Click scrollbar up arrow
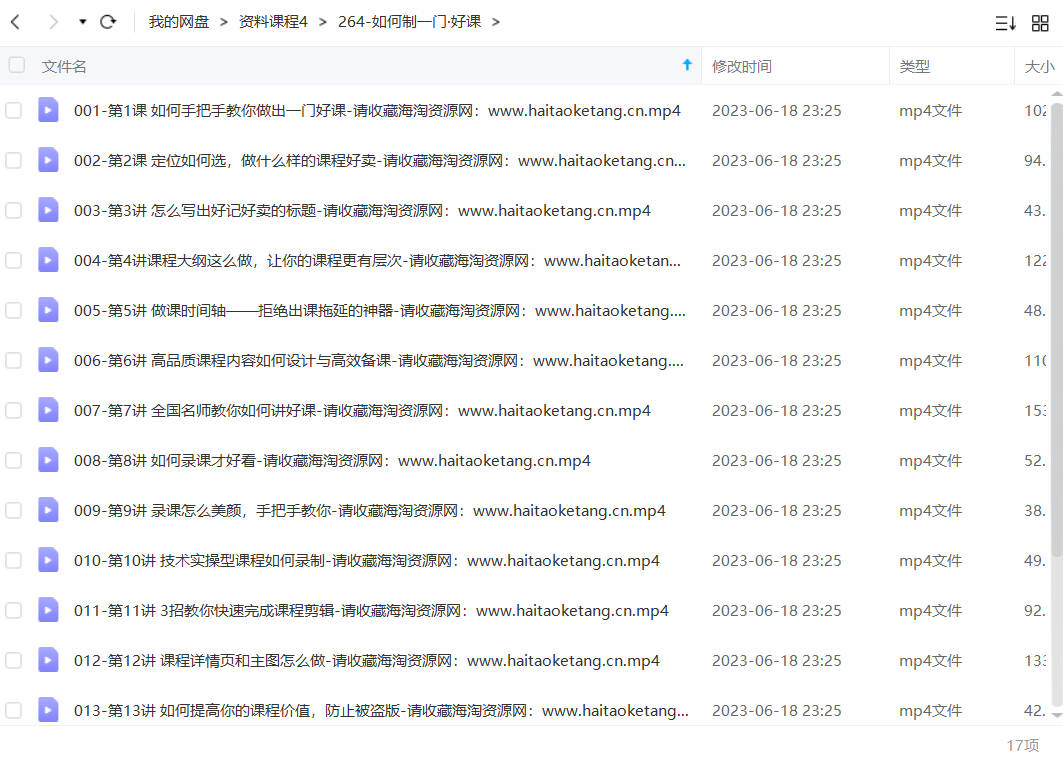The width and height of the screenshot is (1063, 763). tap(1057, 93)
